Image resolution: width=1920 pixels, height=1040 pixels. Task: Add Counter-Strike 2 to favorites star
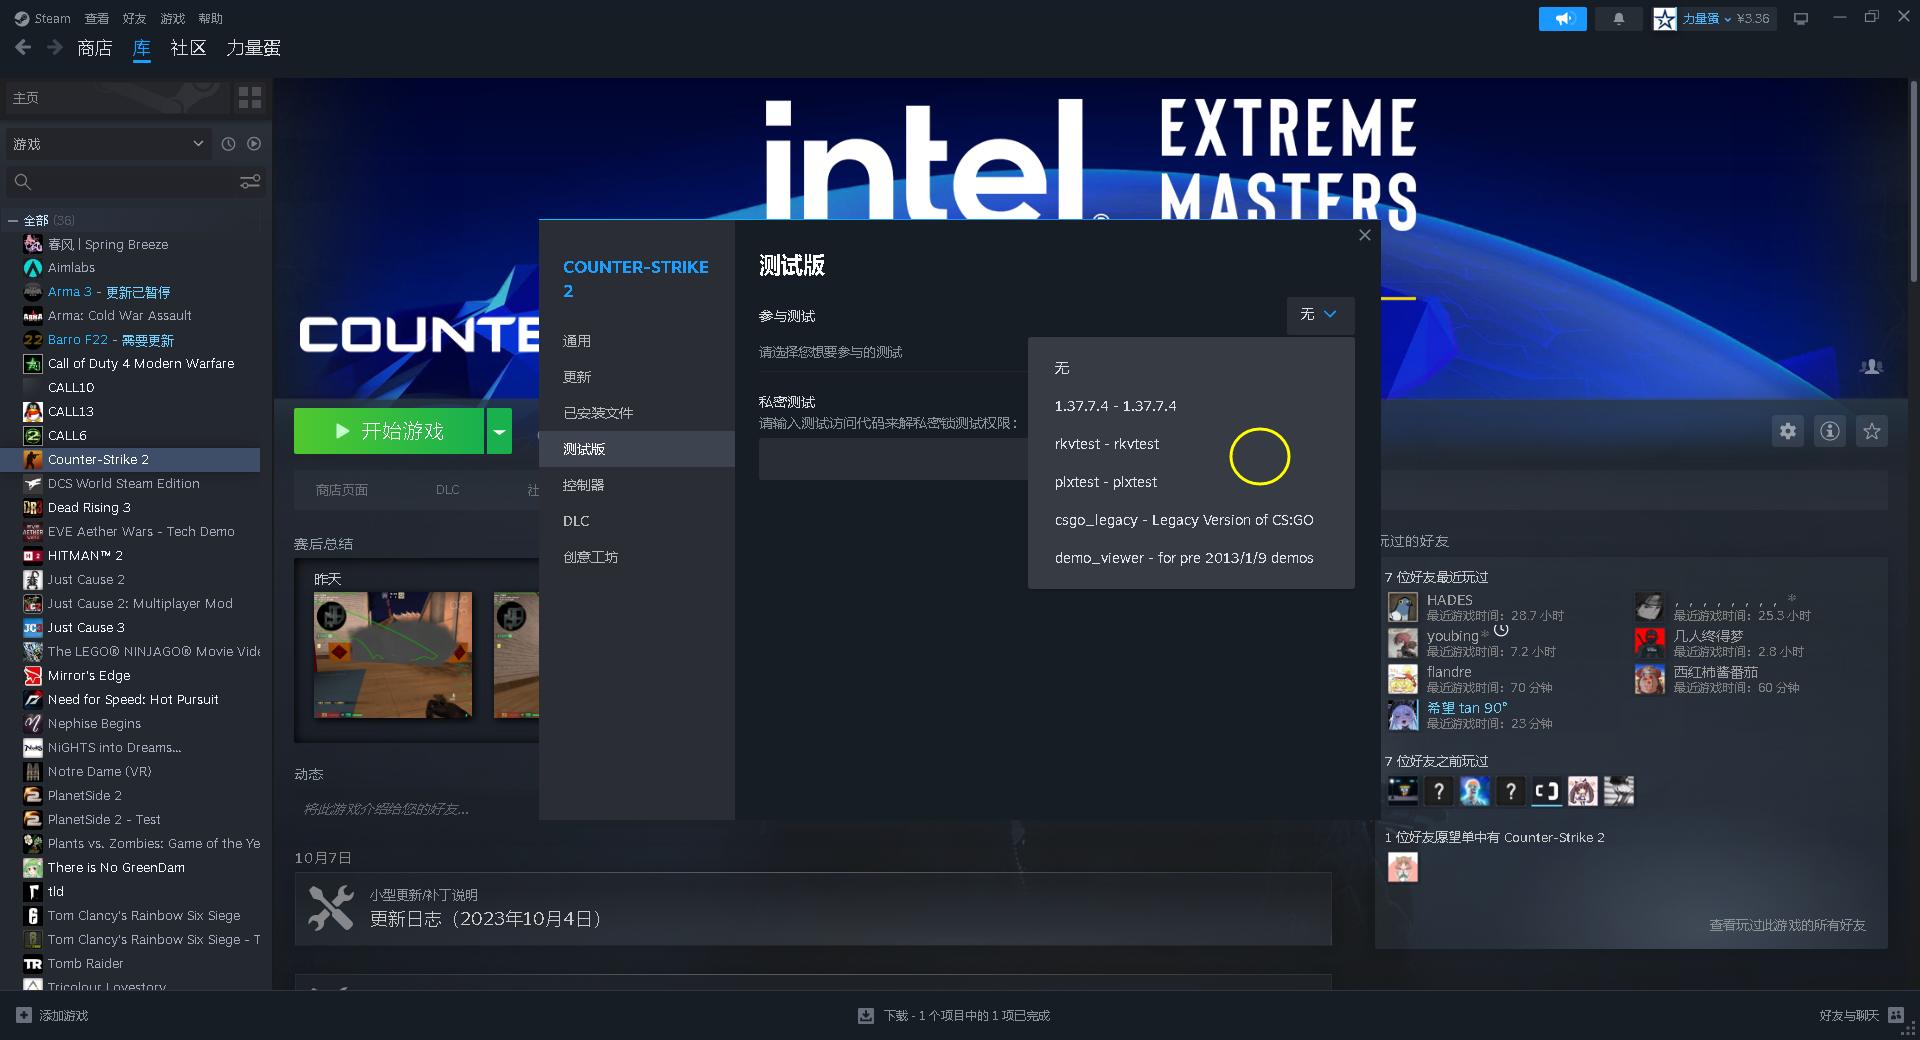(x=1872, y=431)
